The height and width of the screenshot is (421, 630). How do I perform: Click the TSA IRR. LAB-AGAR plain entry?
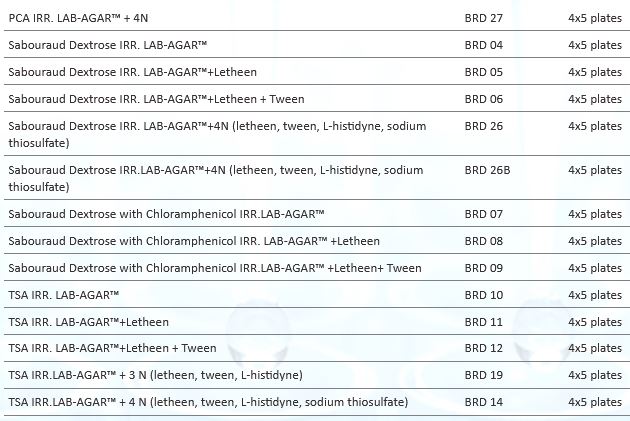[64, 295]
